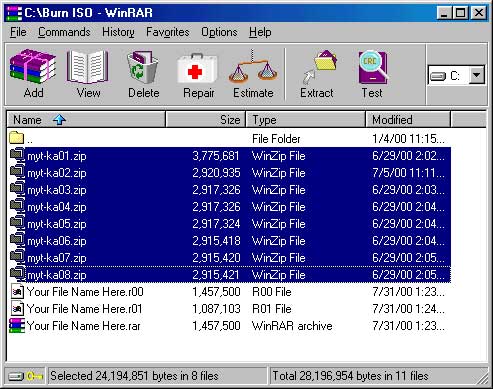Screen dimensions: 493x389
Task: Select Your File Name Here.r00
Action: pyautogui.click(x=85, y=292)
